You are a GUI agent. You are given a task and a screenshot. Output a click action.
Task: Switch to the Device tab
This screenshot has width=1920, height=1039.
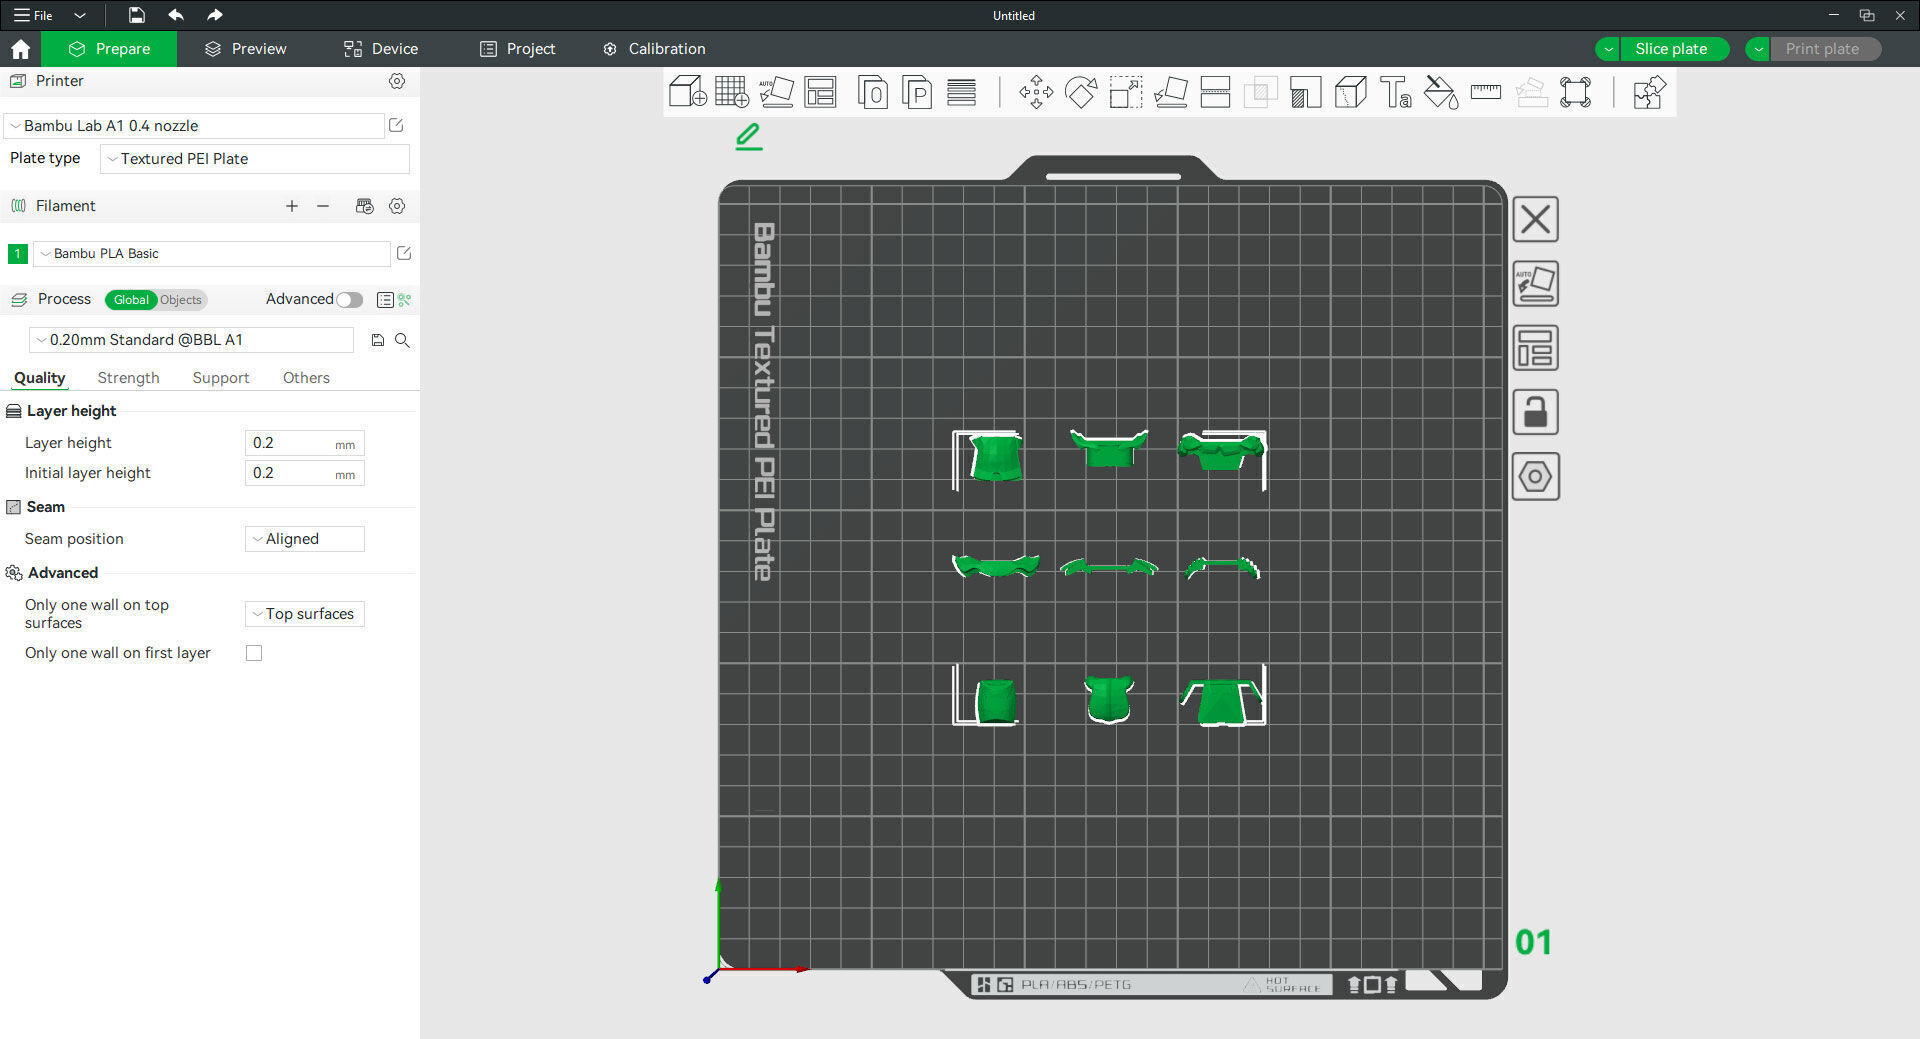381,49
